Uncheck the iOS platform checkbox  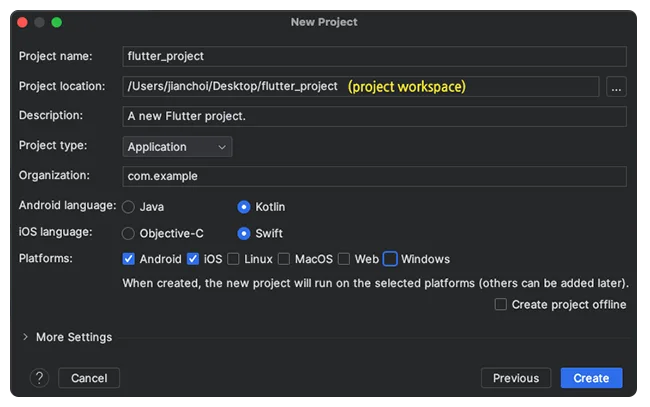tap(193, 259)
